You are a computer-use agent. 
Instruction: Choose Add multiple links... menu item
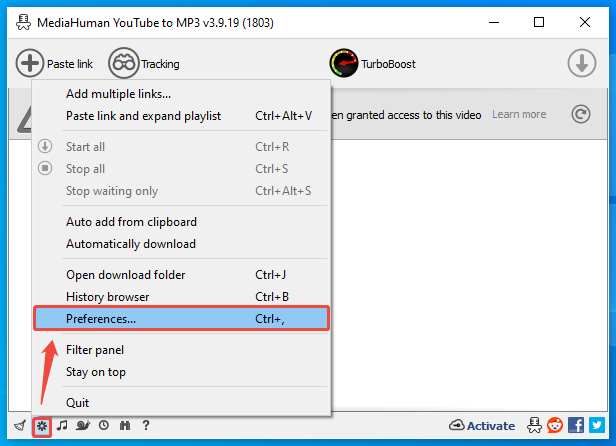182,94
